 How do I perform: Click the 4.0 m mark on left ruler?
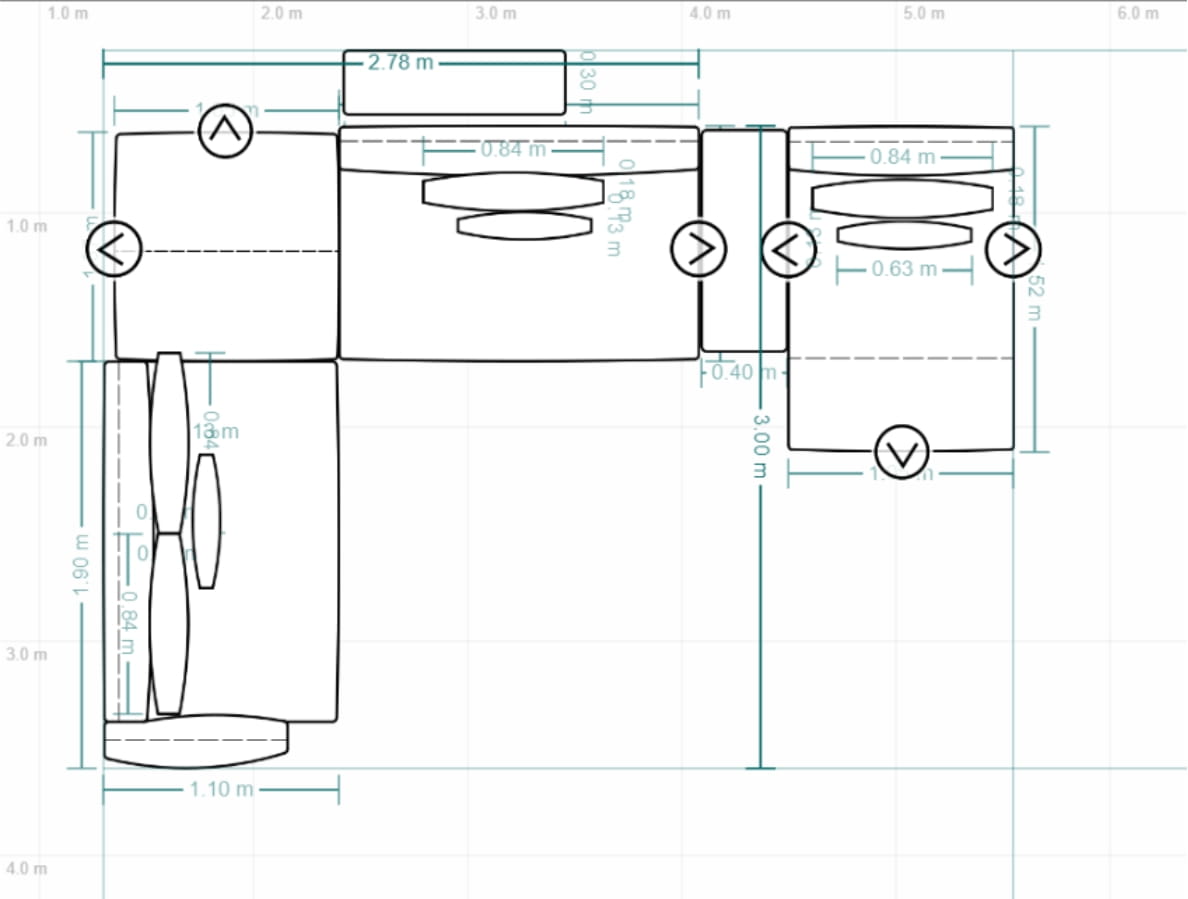[x=27, y=868]
